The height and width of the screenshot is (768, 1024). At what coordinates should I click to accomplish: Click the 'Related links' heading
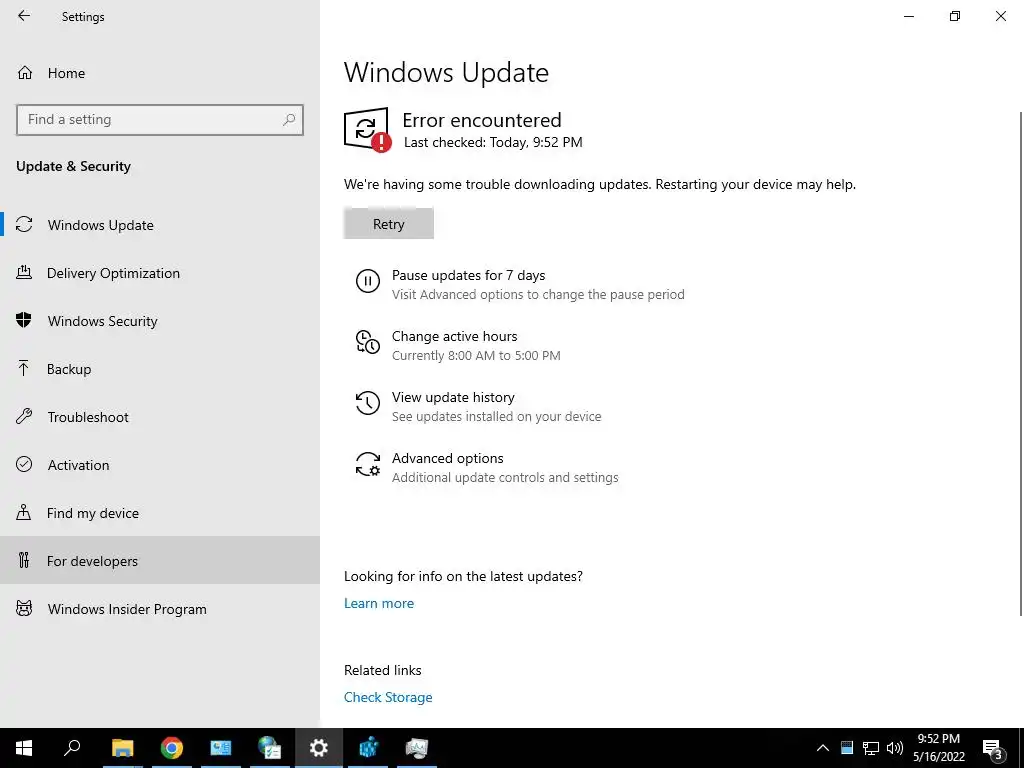pyautogui.click(x=383, y=670)
